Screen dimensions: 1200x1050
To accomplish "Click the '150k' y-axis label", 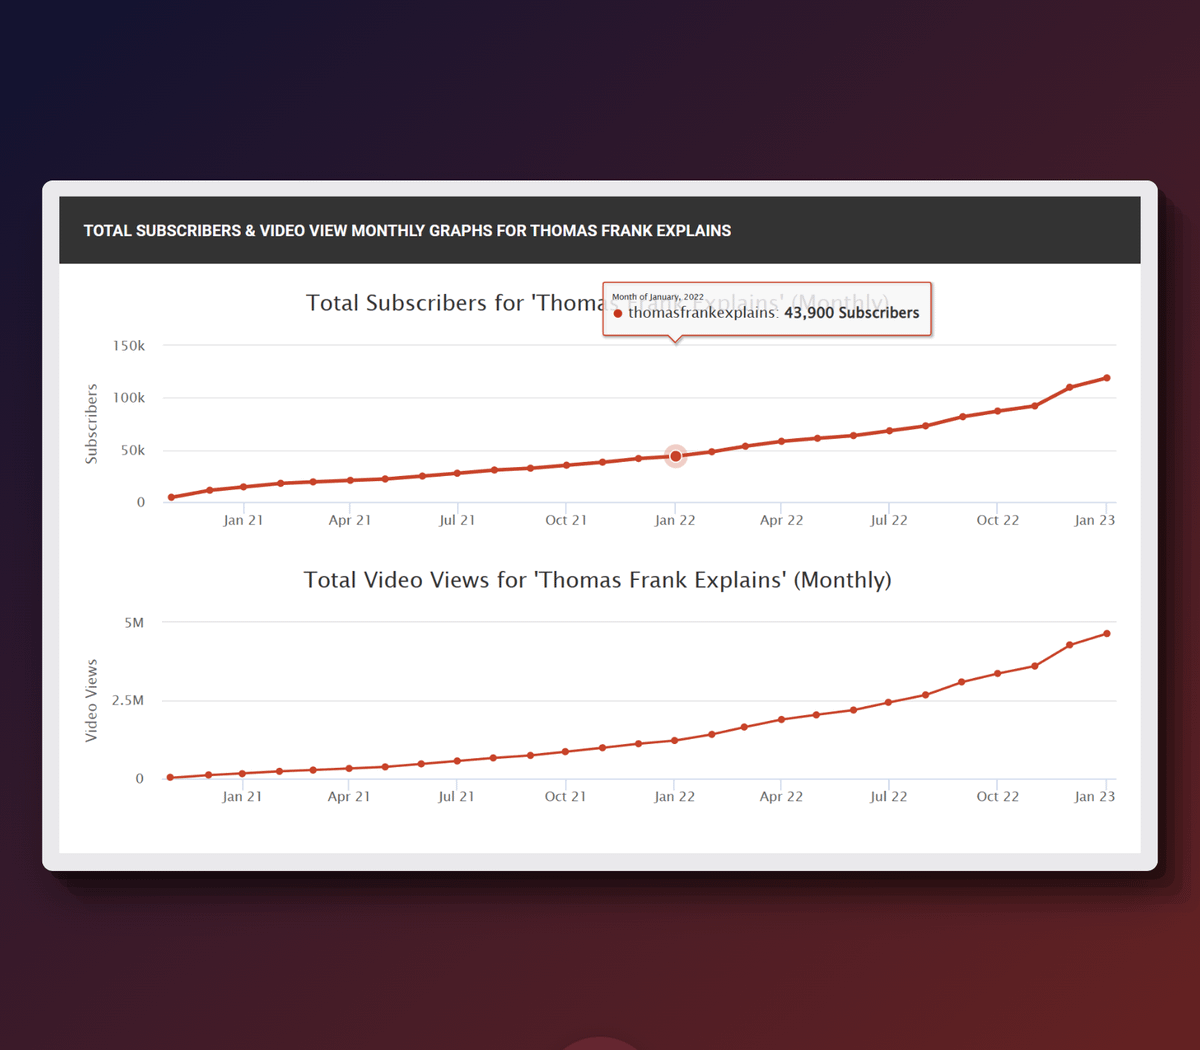I will (129, 346).
